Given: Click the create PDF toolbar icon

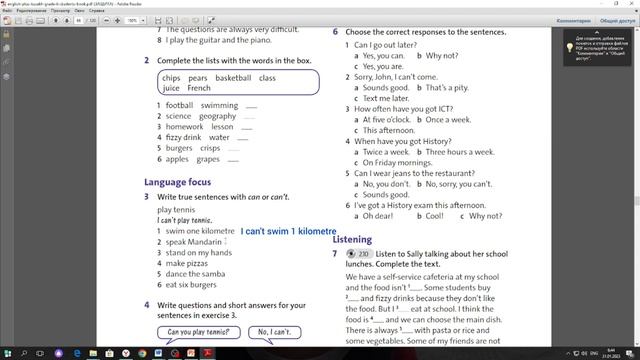Looking at the screenshot, I should tap(7, 20).
